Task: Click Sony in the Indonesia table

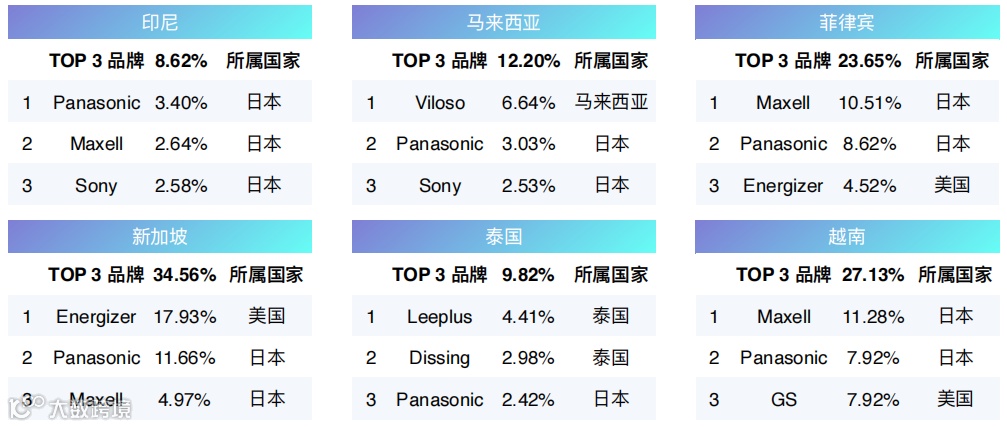Action: click(x=96, y=186)
